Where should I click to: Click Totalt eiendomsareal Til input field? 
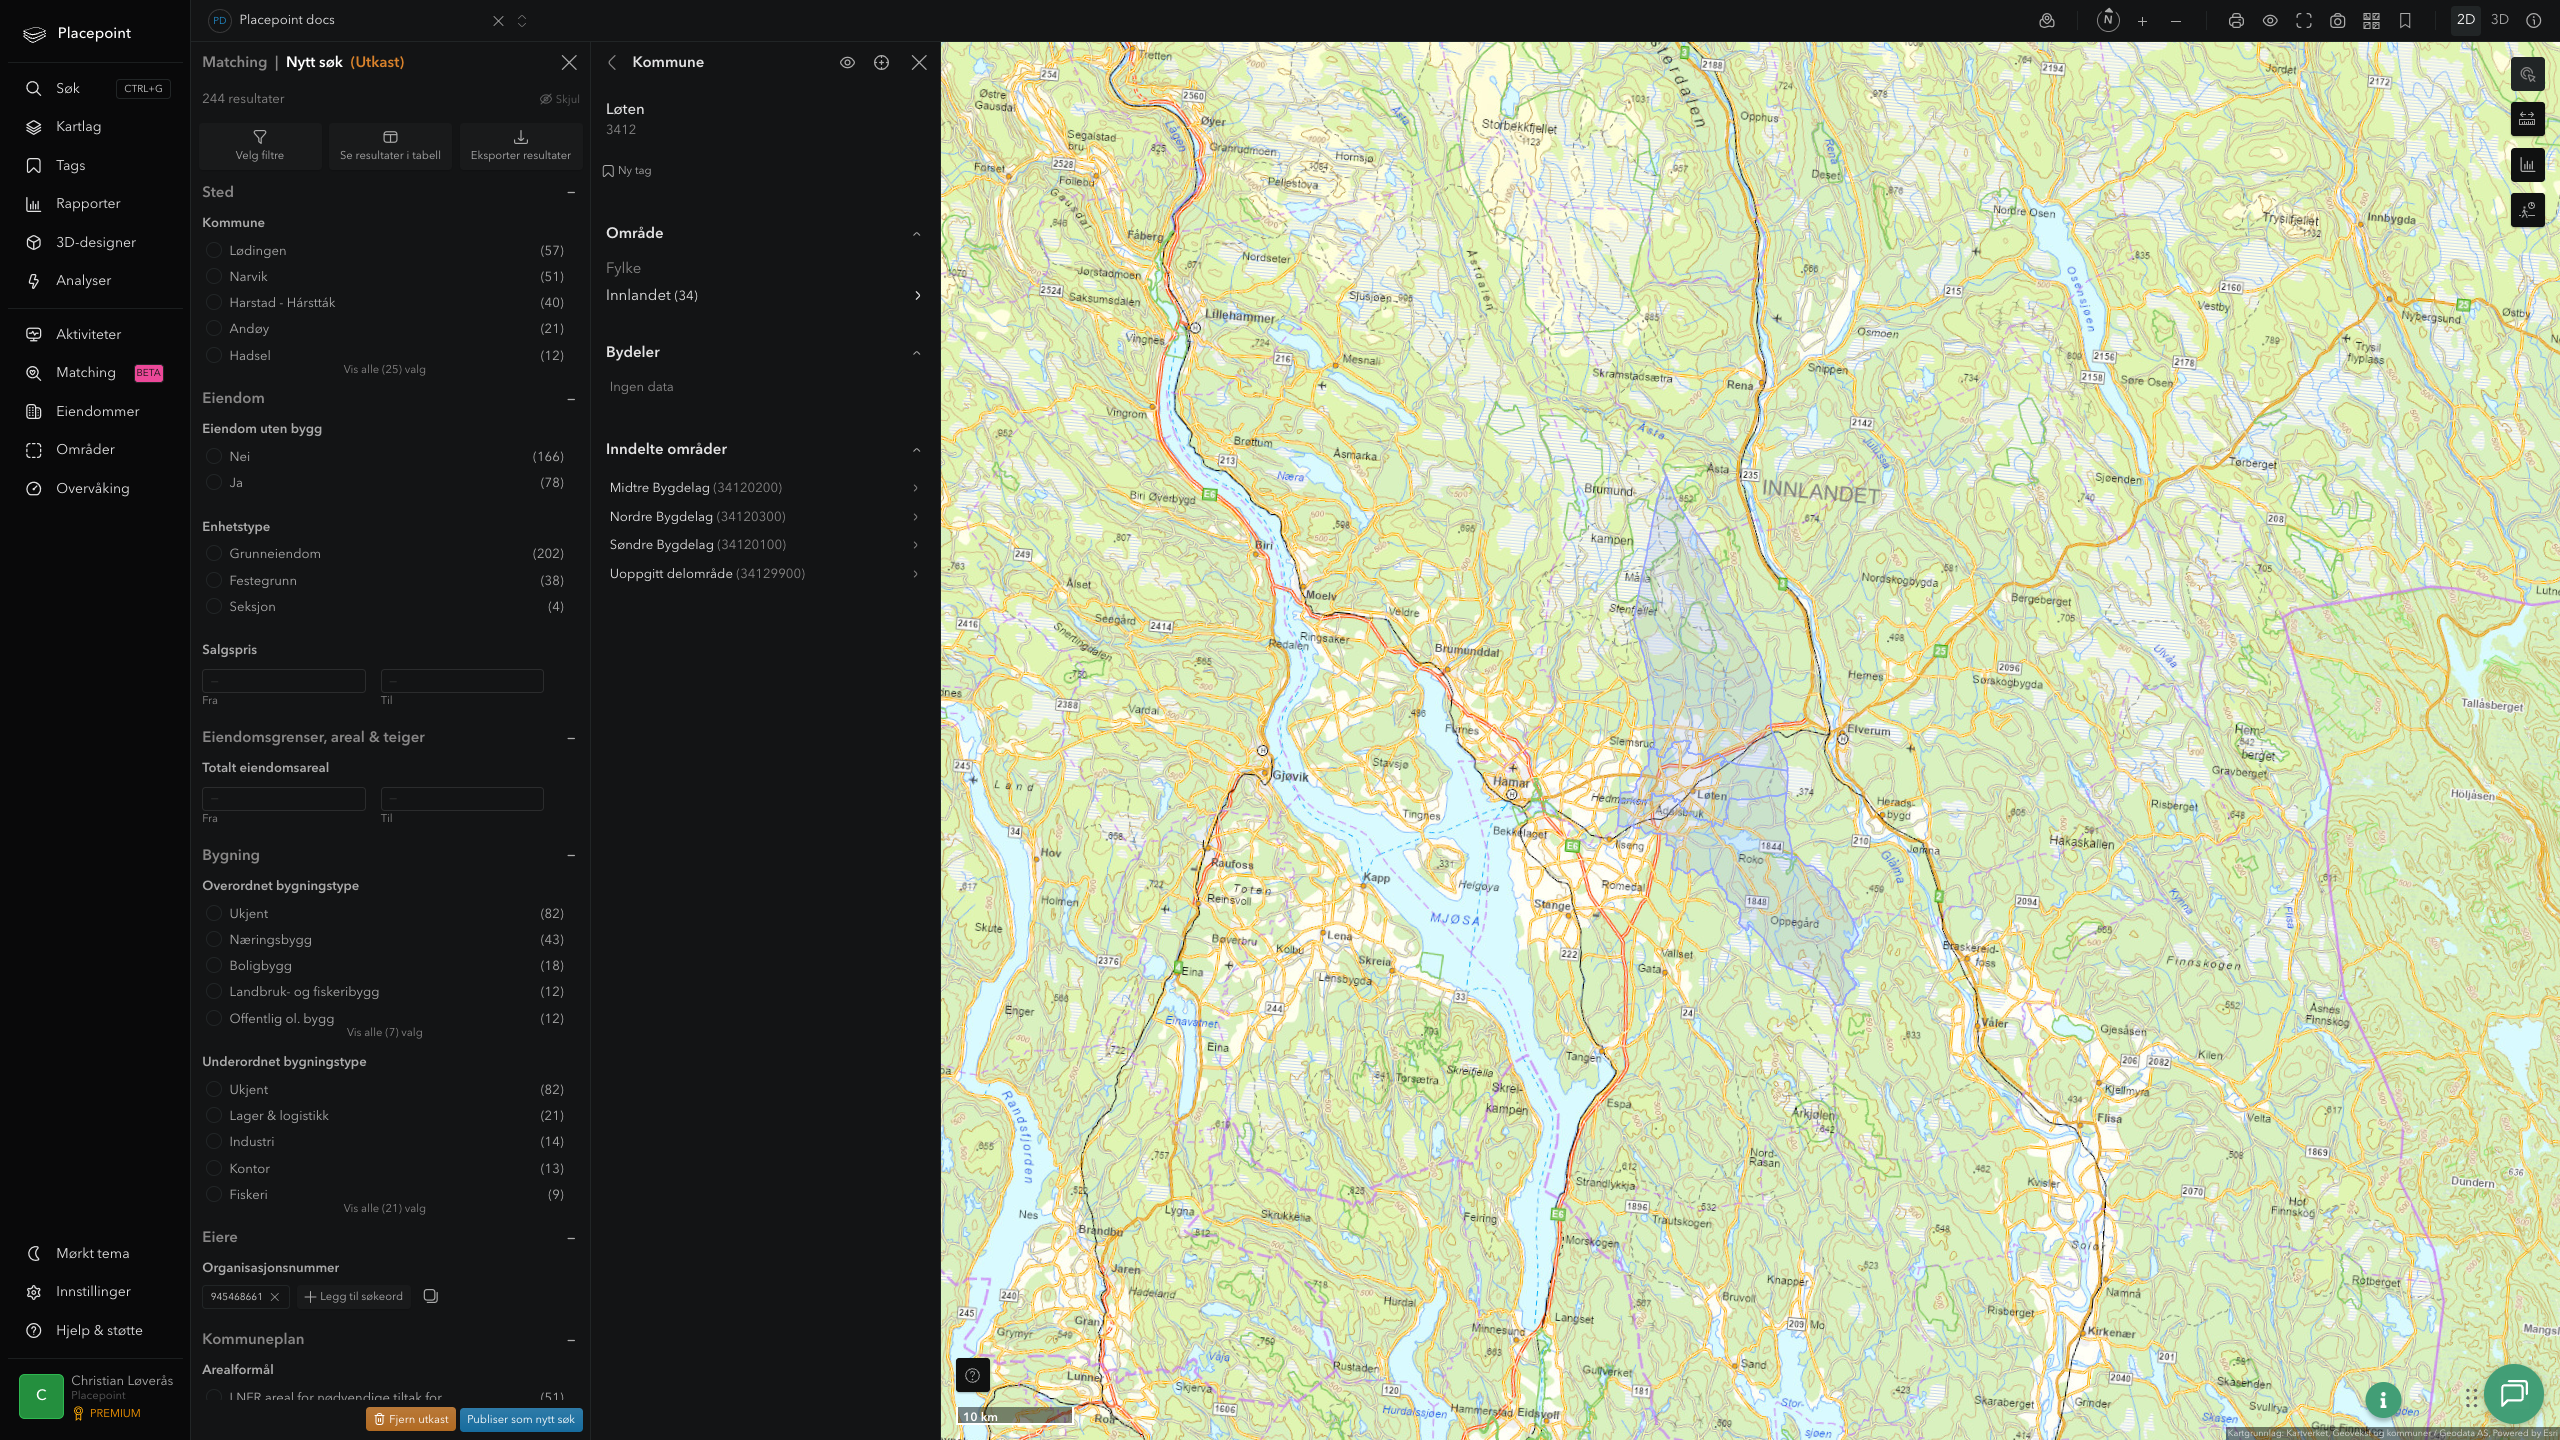(462, 799)
